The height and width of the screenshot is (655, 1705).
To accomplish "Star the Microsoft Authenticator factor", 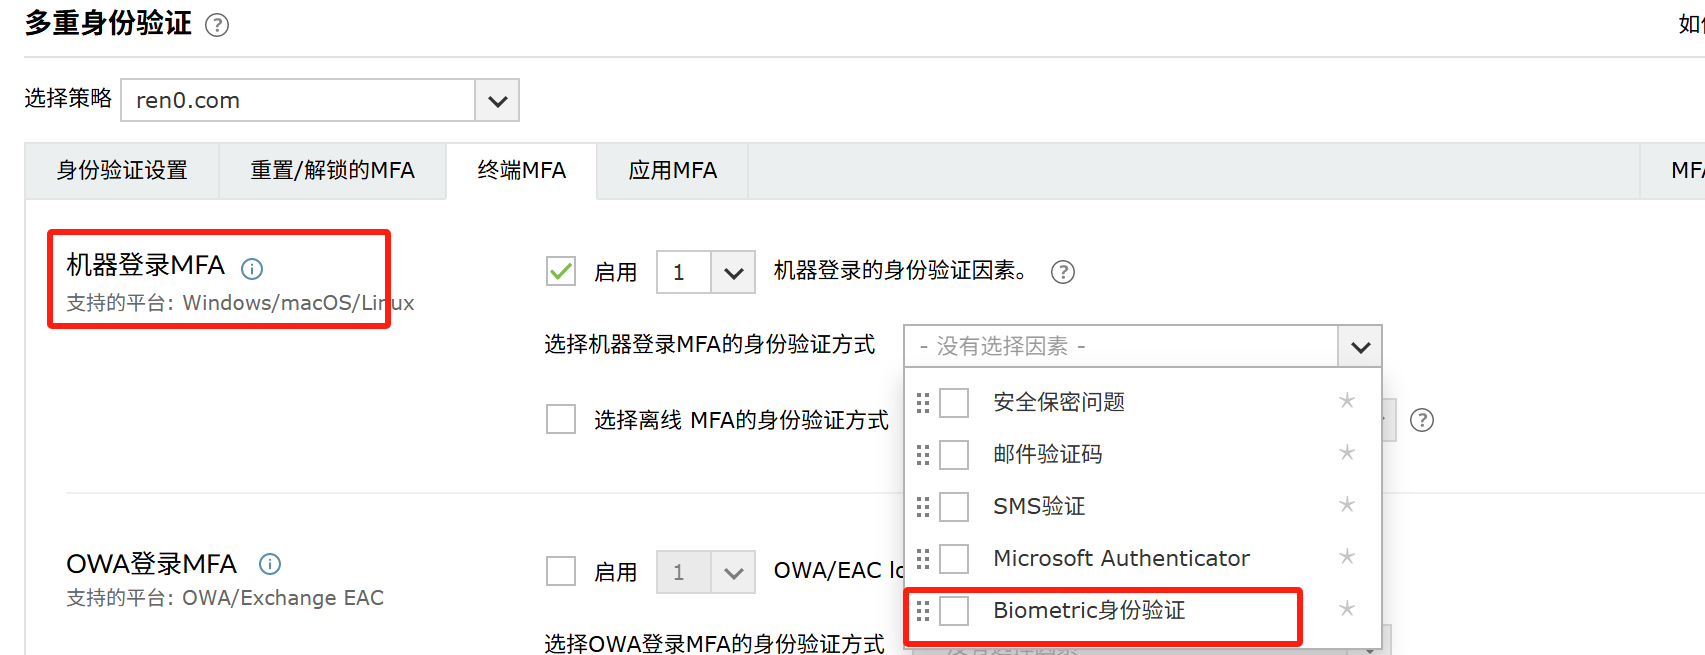I will click(x=1347, y=557).
